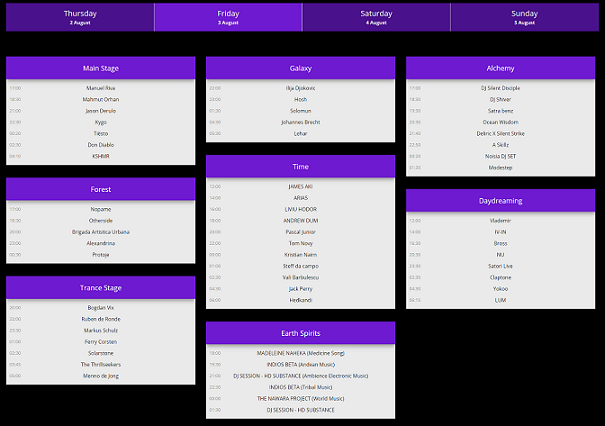
Task: Click Ocean Wisdom in Alchemy lineup
Action: tap(500, 122)
